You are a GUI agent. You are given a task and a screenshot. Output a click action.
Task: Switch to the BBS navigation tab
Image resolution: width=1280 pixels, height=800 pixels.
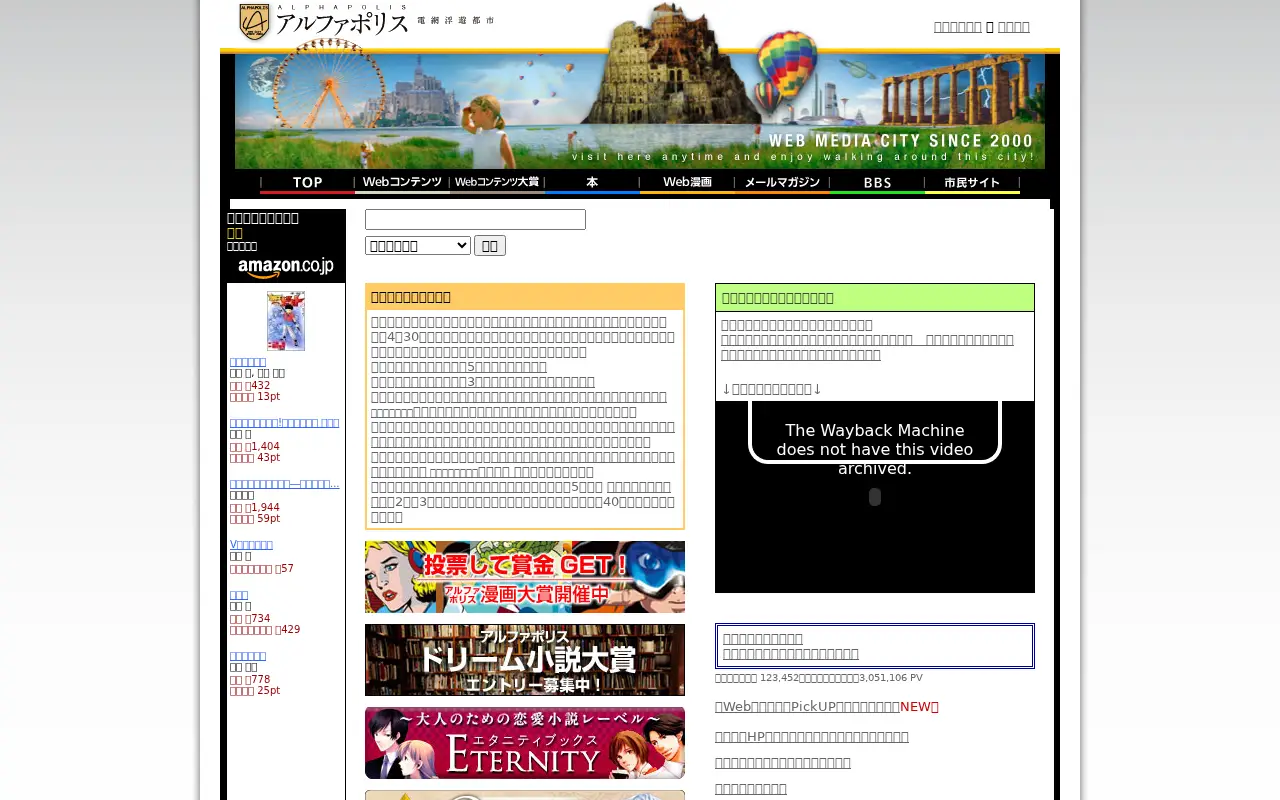click(x=877, y=183)
